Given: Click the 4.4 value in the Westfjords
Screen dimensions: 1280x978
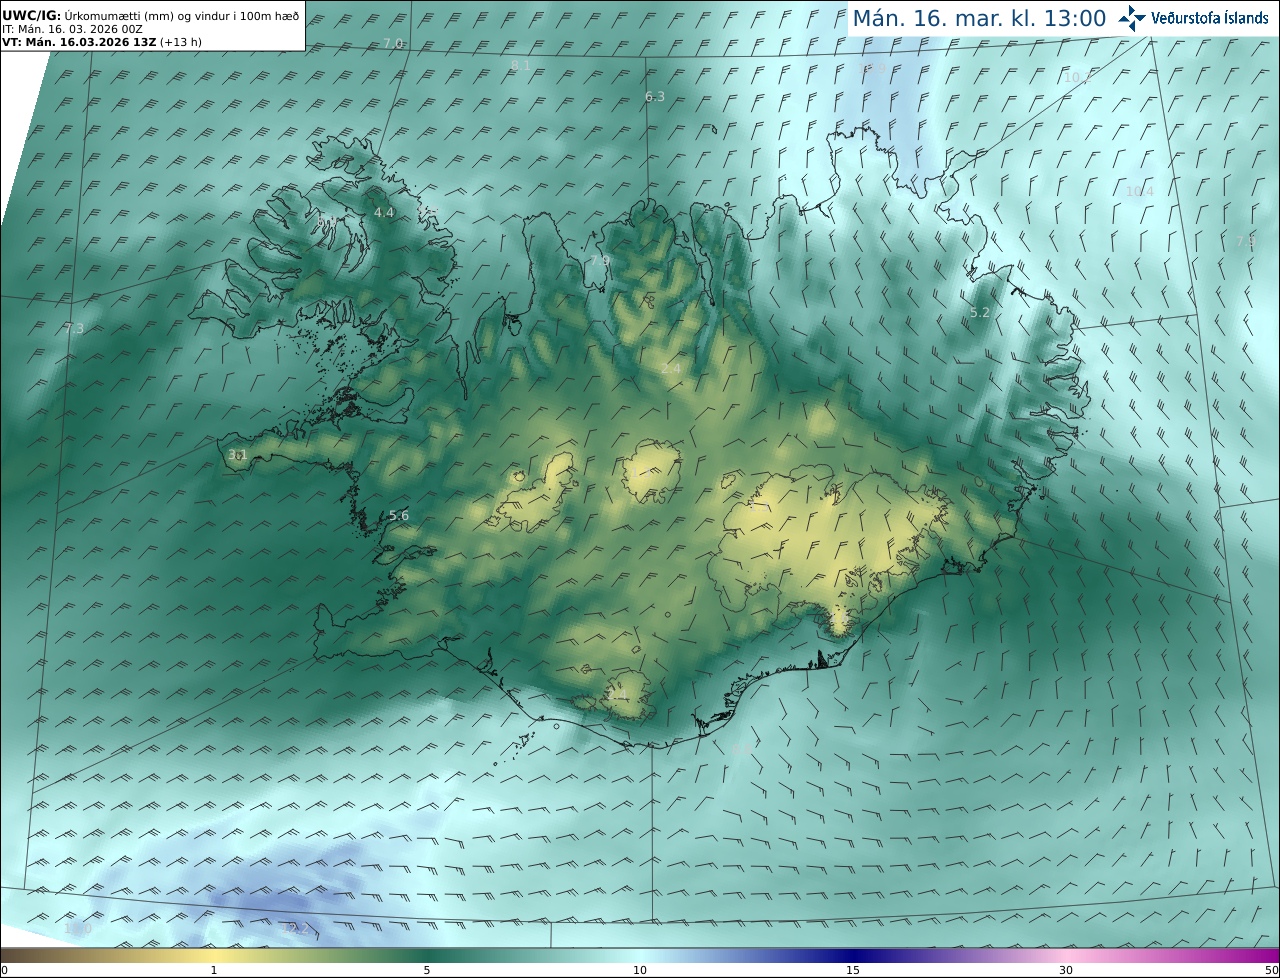Looking at the screenshot, I should tap(384, 213).
